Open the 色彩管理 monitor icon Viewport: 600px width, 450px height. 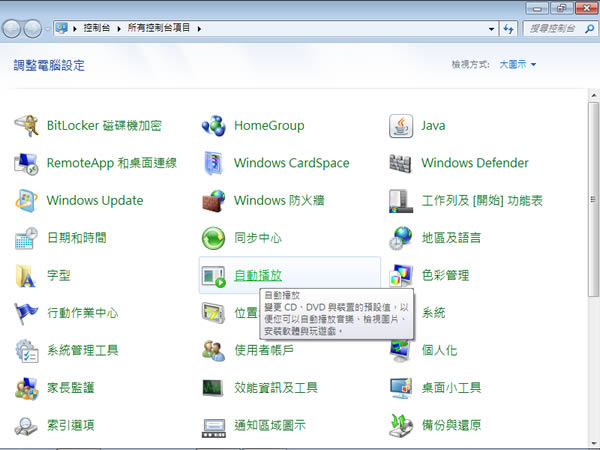pyautogui.click(x=401, y=276)
